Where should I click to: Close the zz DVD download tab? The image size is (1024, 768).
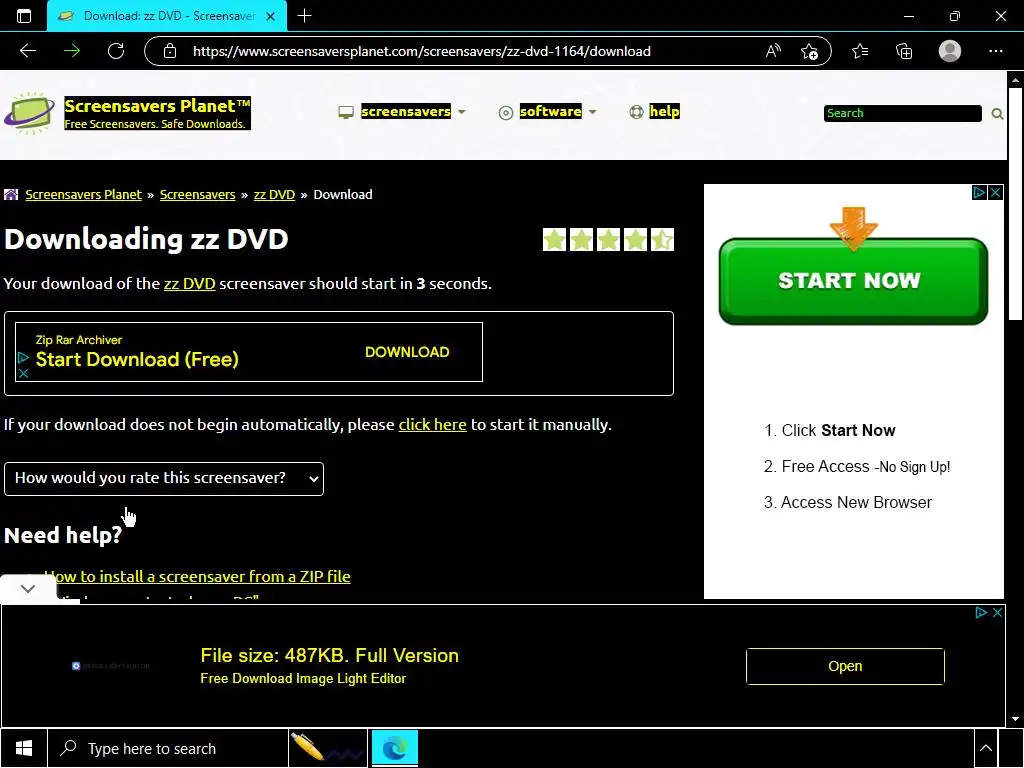270,16
